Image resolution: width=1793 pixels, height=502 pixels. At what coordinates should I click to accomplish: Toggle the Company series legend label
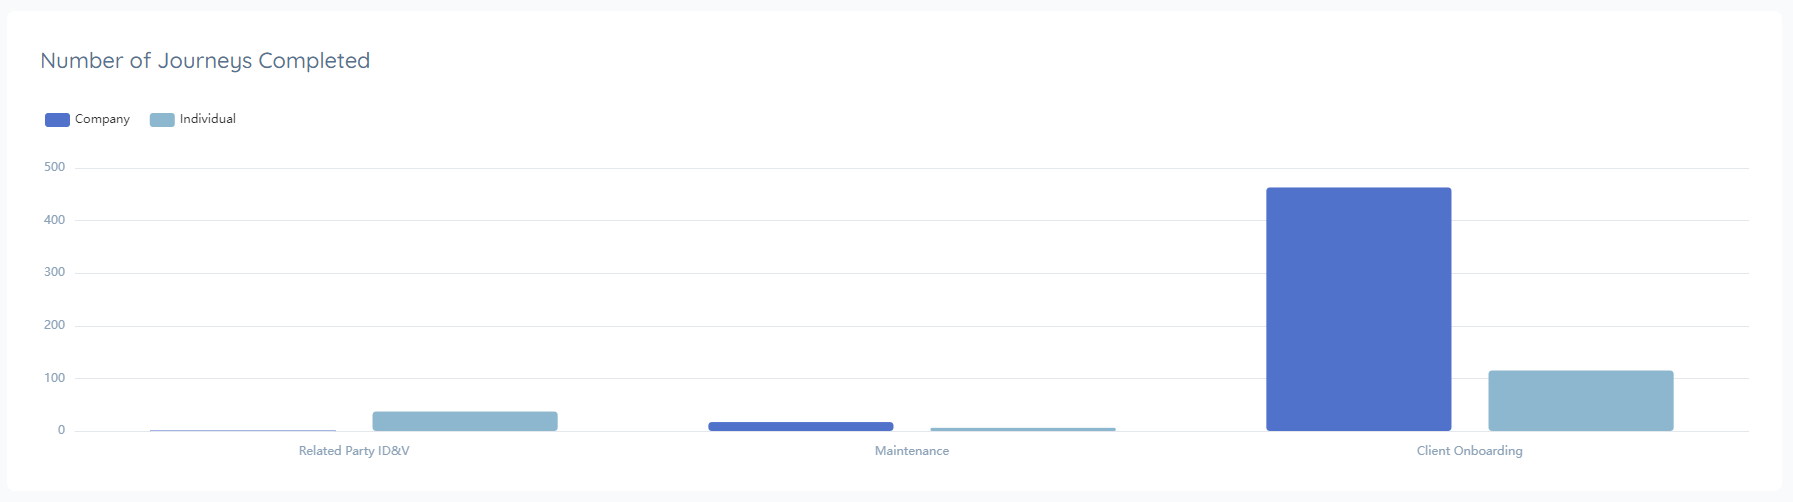point(102,119)
